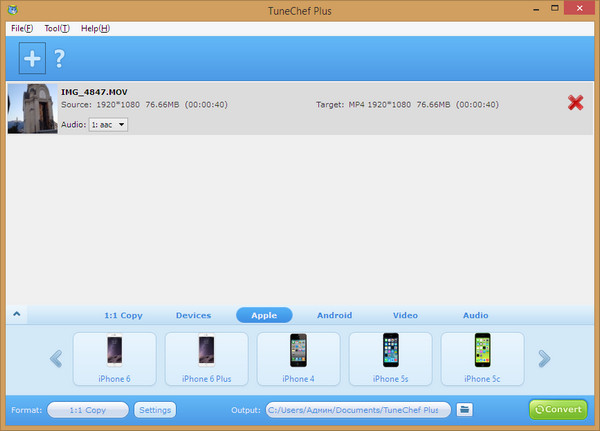Click the Output path field

pos(357,410)
